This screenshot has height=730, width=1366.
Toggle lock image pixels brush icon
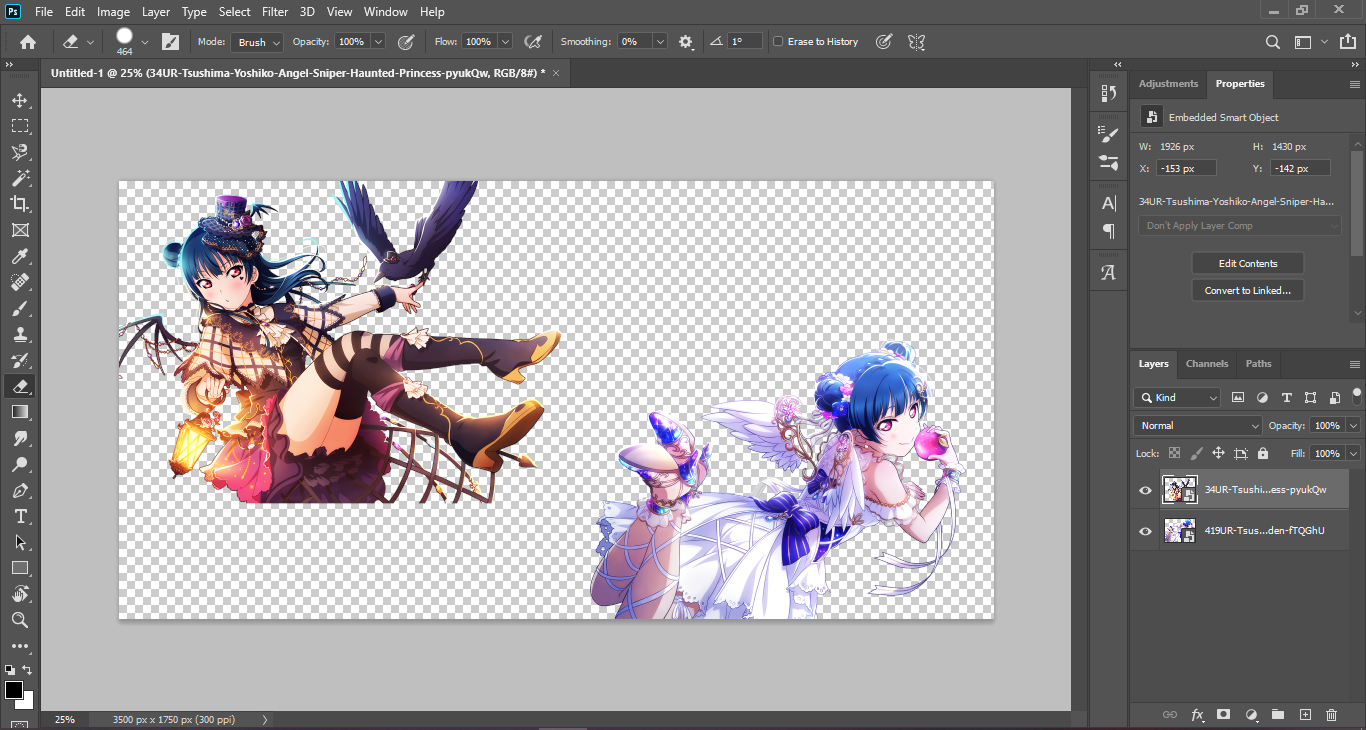coord(1196,453)
